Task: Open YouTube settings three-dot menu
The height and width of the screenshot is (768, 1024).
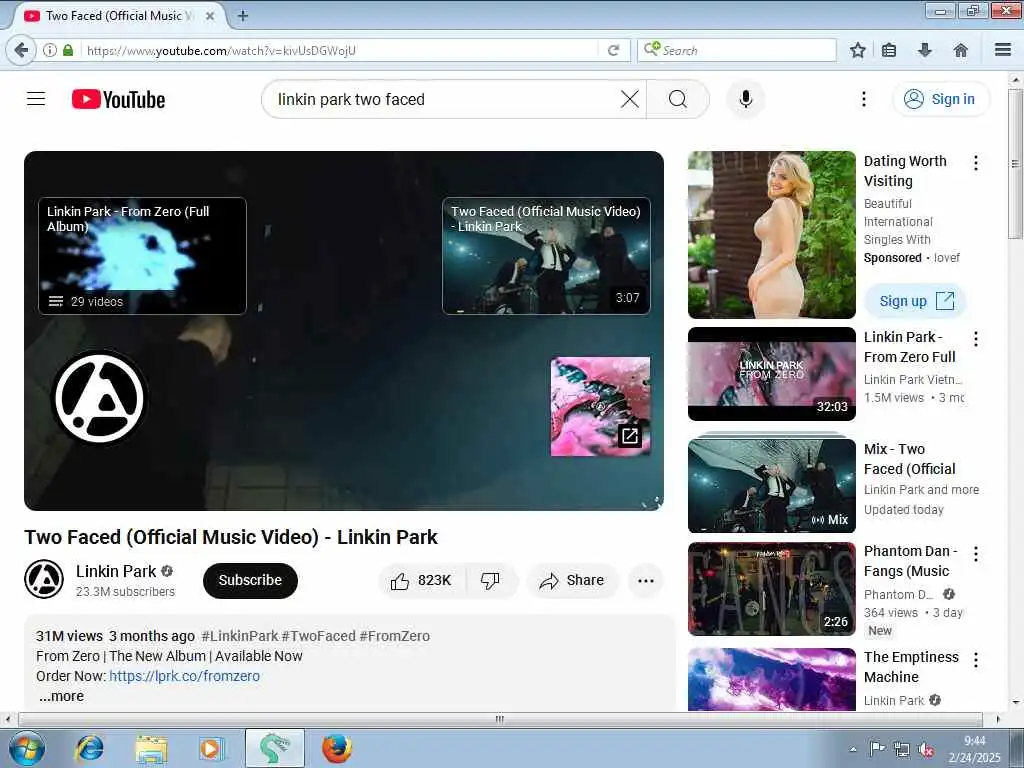Action: 863,99
